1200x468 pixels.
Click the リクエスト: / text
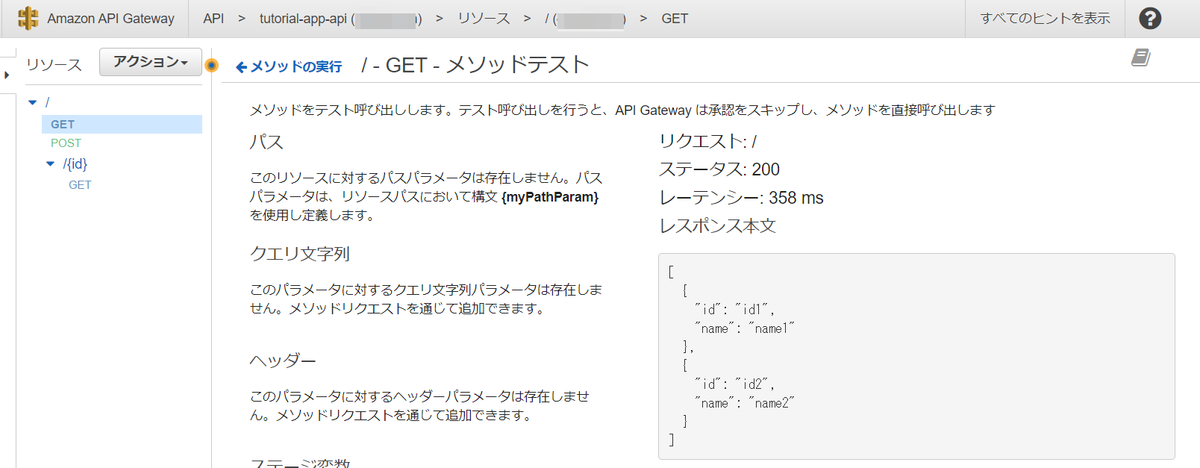[707, 141]
